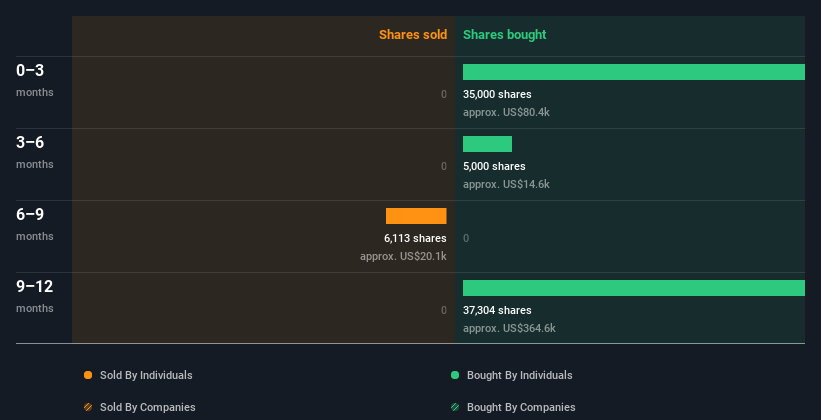Click the striped Sold By Companies legend icon
The width and height of the screenshot is (821, 420).
[x=88, y=407]
